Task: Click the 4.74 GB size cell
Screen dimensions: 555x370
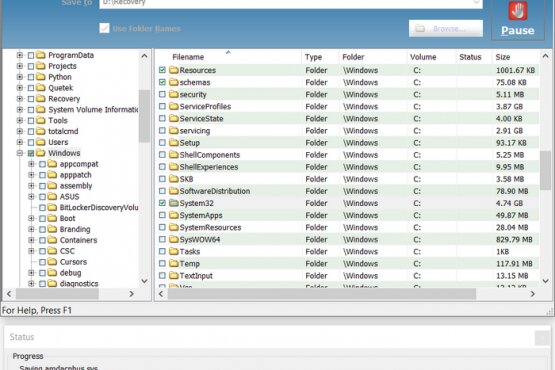Action: pyautogui.click(x=509, y=203)
